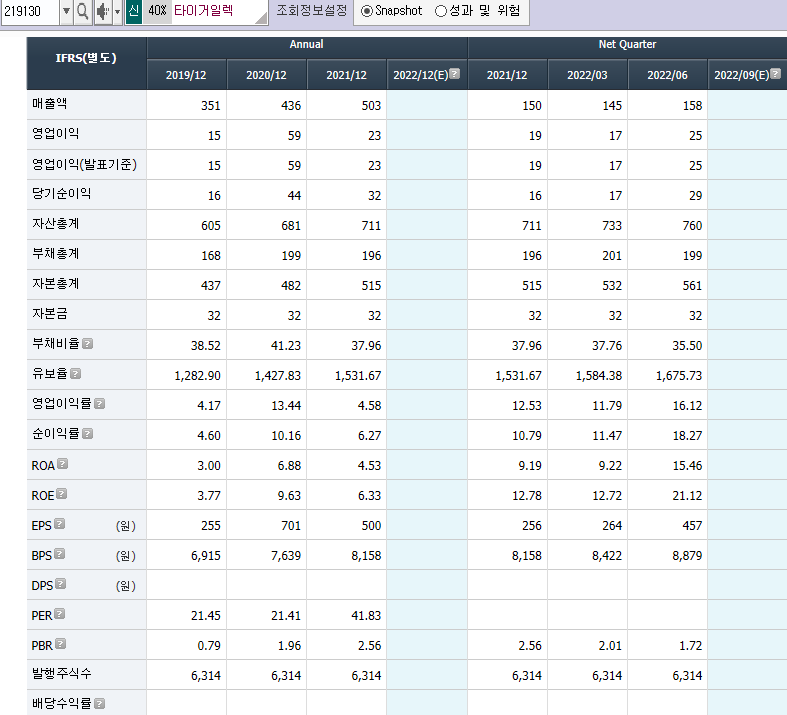Click the 35.50 부채비율 value
Image resolution: width=787 pixels, height=715 pixels.
687,345
